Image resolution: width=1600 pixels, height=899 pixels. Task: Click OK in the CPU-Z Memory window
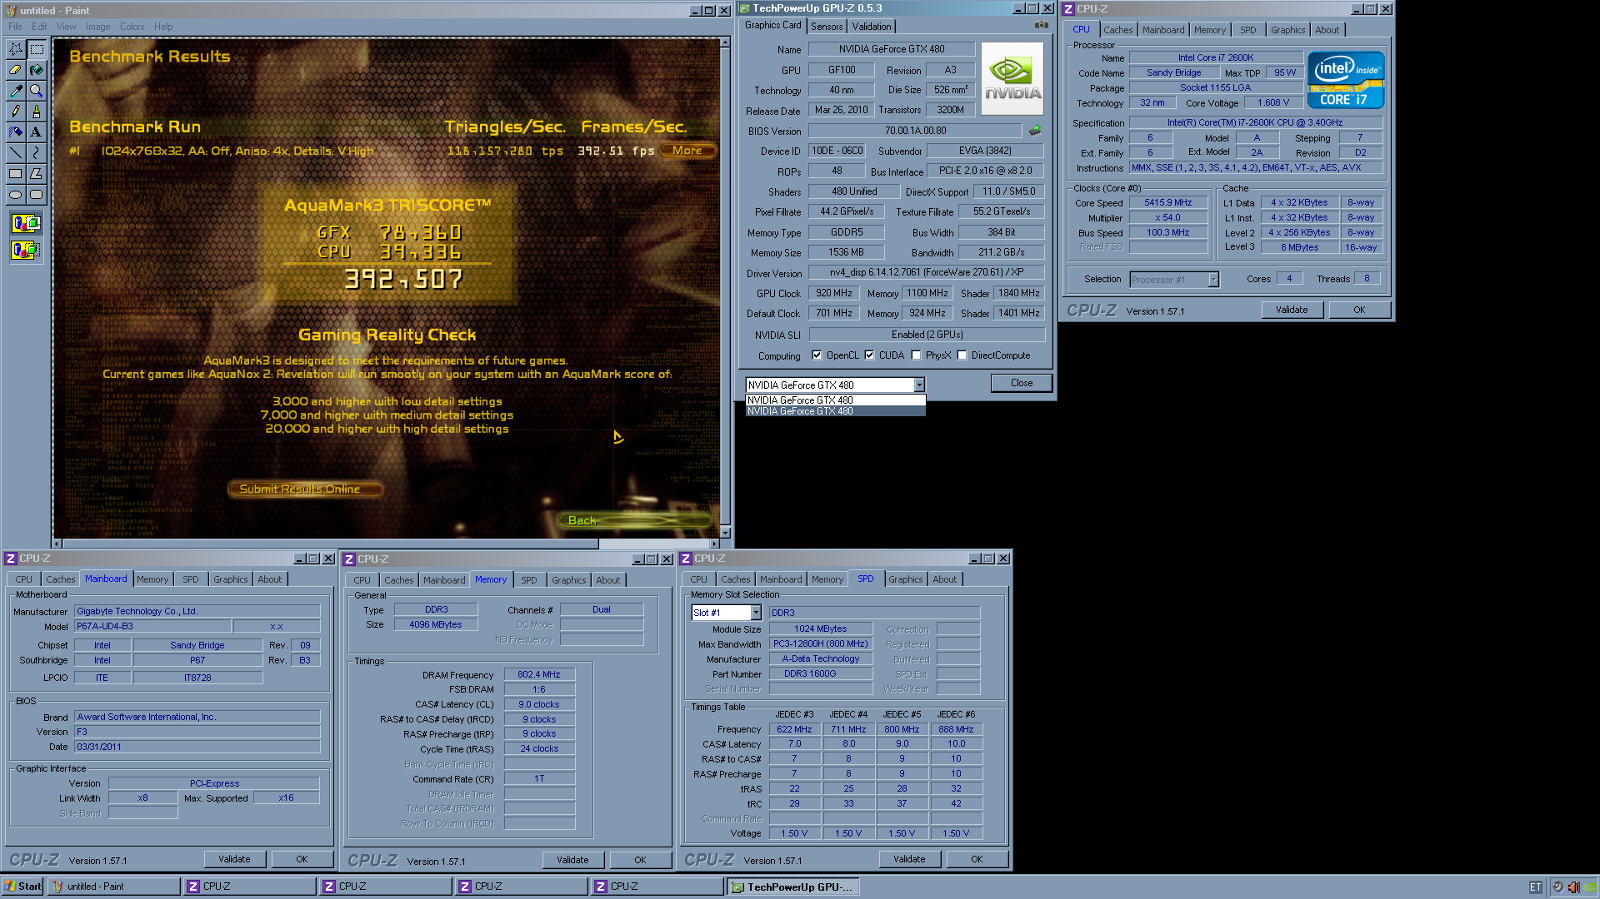(640, 860)
